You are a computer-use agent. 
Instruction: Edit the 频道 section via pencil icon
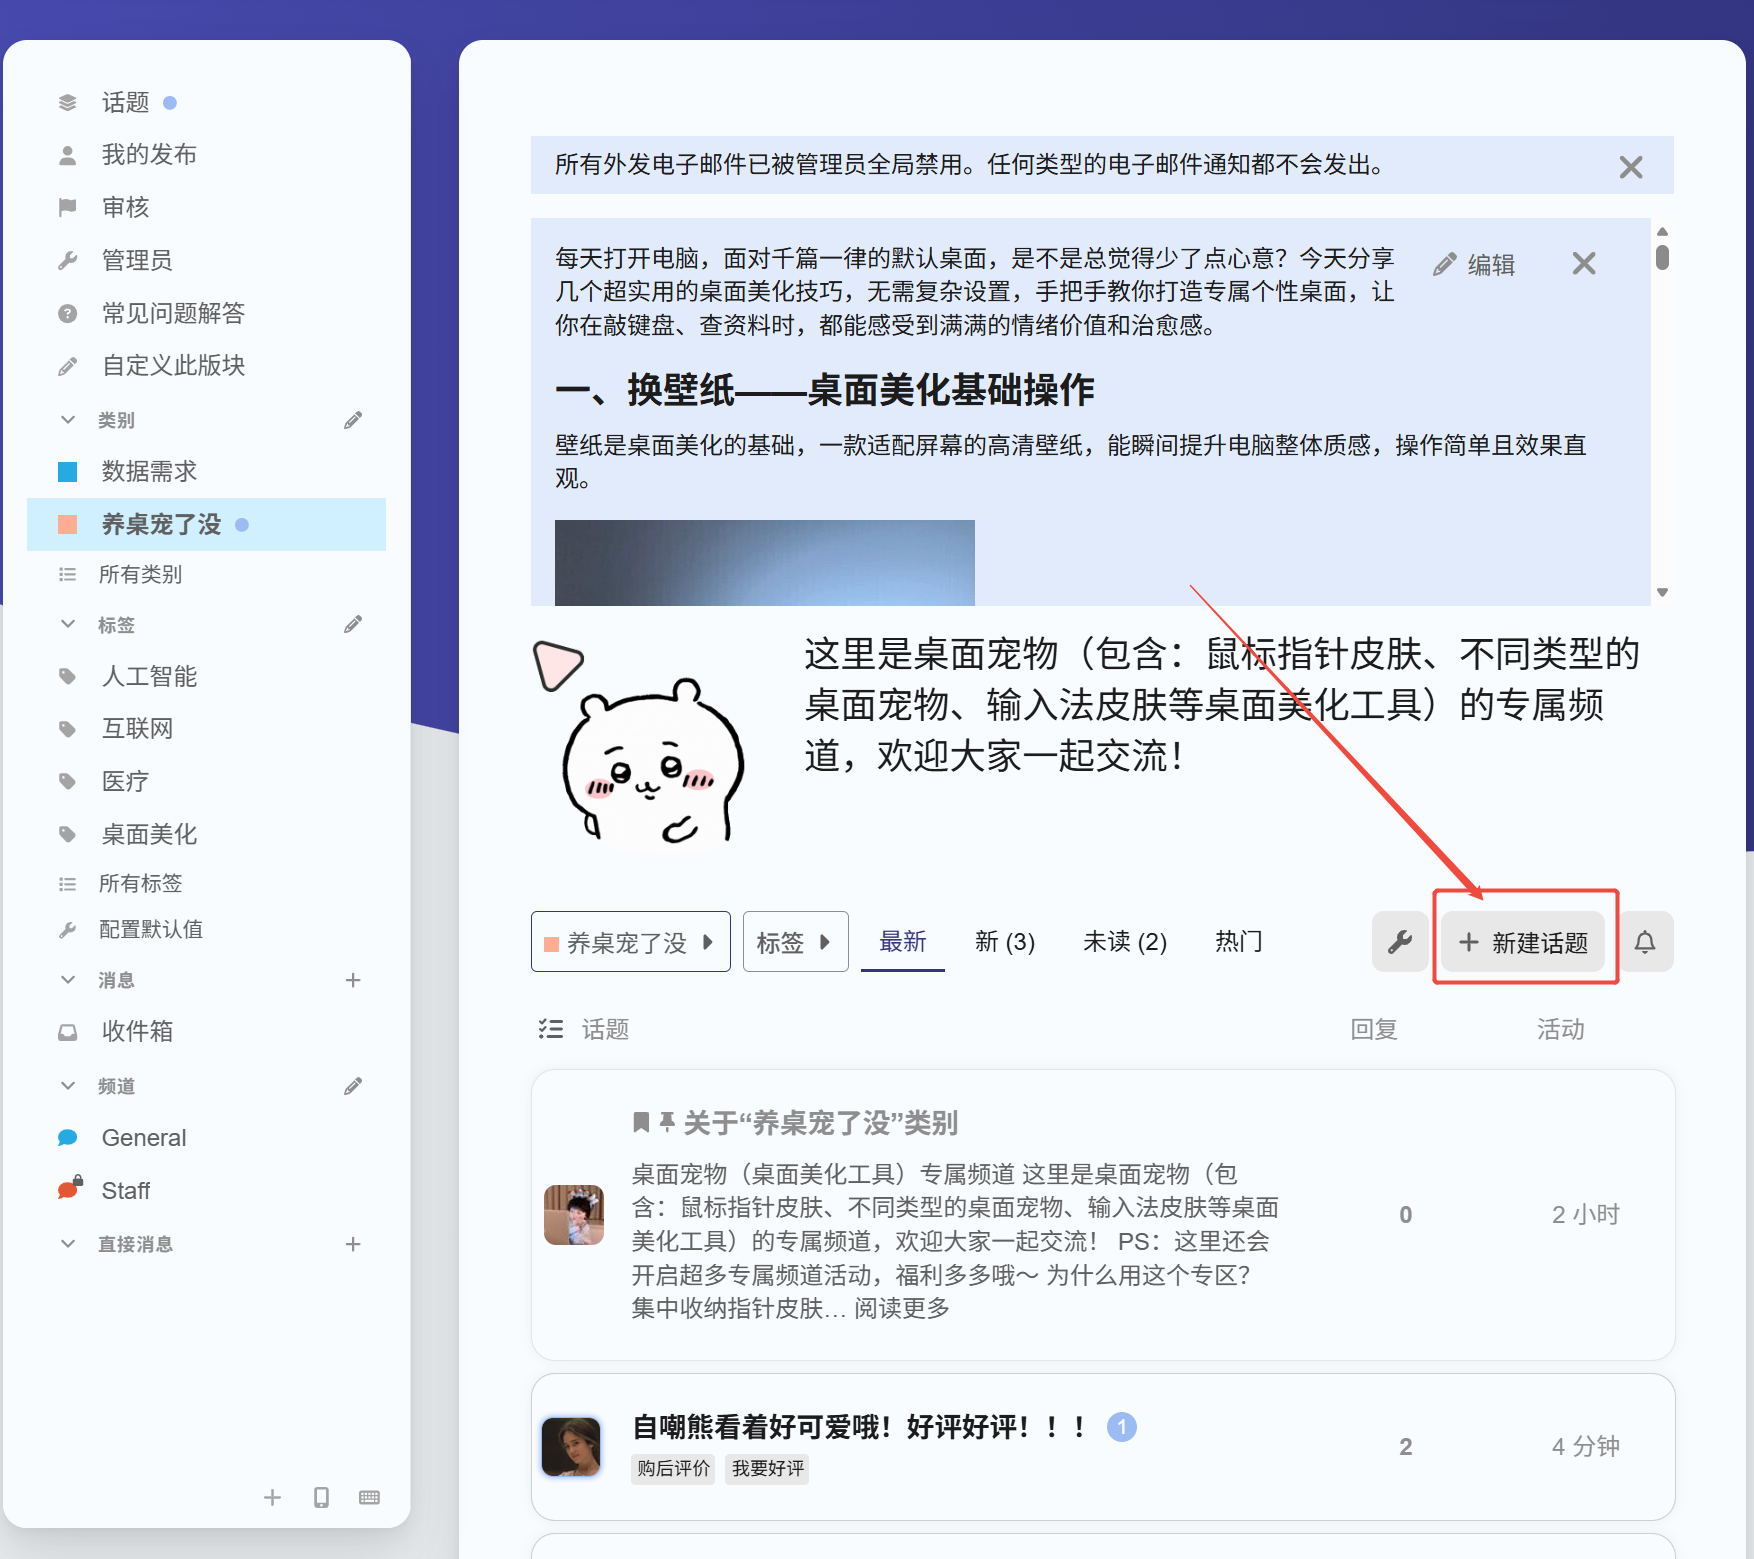click(353, 1086)
